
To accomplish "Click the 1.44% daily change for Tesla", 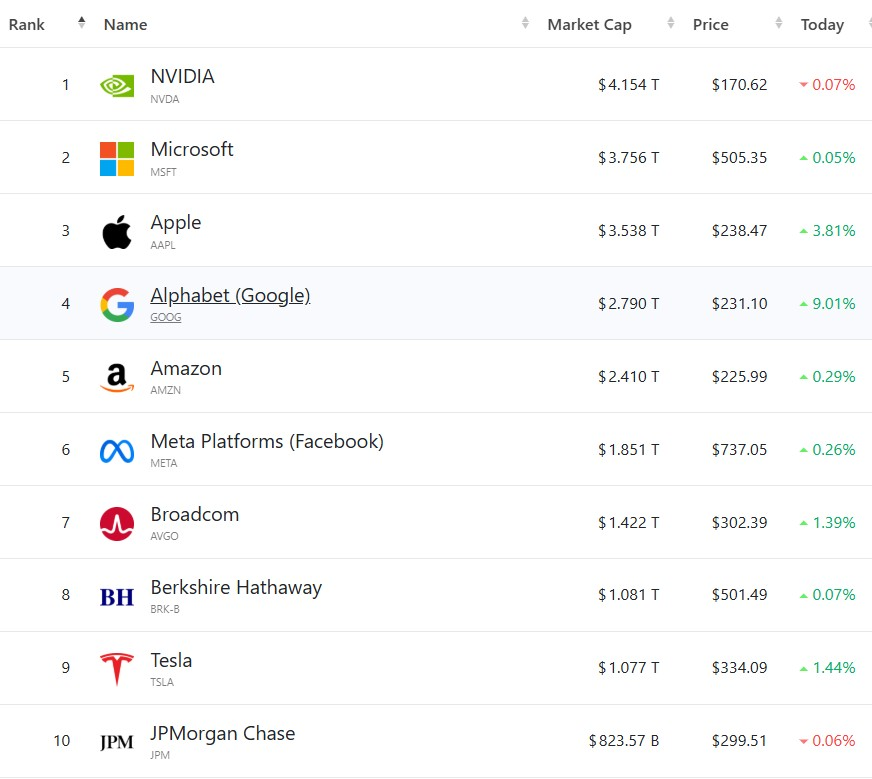I will click(828, 668).
